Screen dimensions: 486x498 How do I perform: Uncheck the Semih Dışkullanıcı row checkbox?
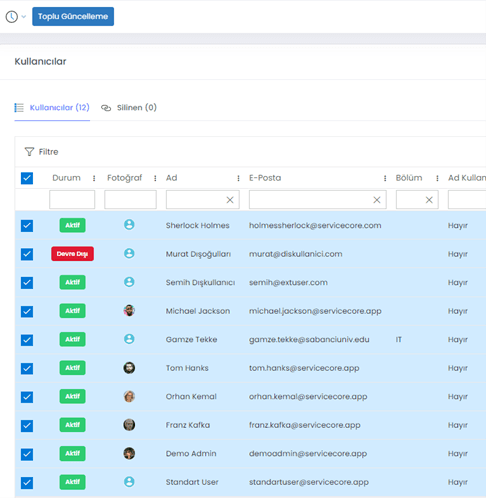(27, 283)
